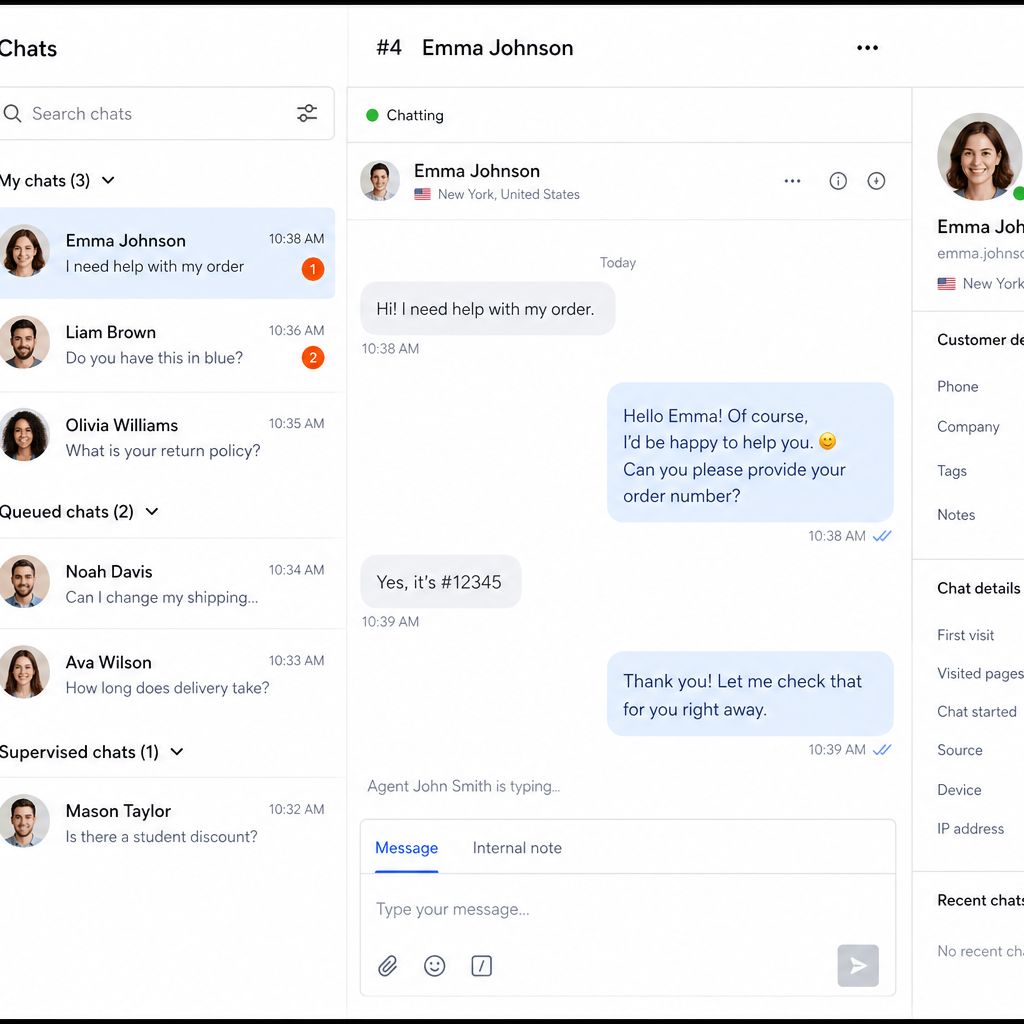The width and height of the screenshot is (1024, 1024).
Task: Click the First visit label
Action: [x=965, y=635]
